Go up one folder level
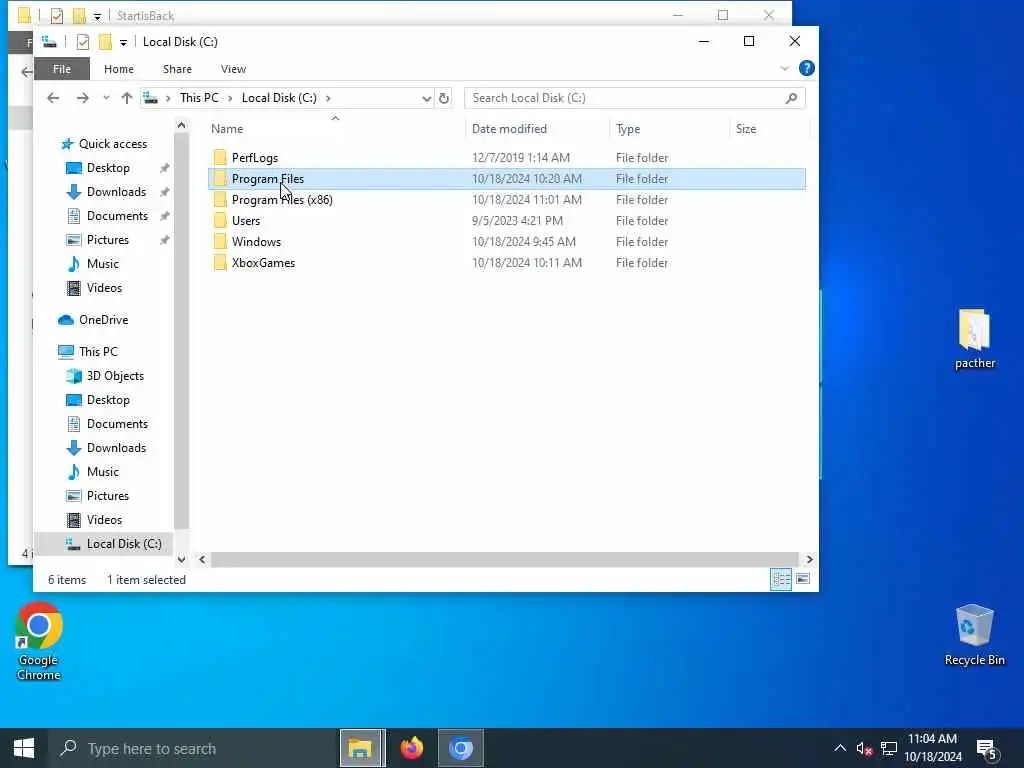The height and width of the screenshot is (768, 1024). pos(127,98)
